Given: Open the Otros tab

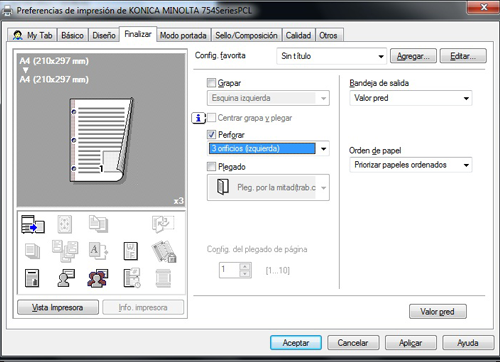Looking at the screenshot, I should point(328,35).
